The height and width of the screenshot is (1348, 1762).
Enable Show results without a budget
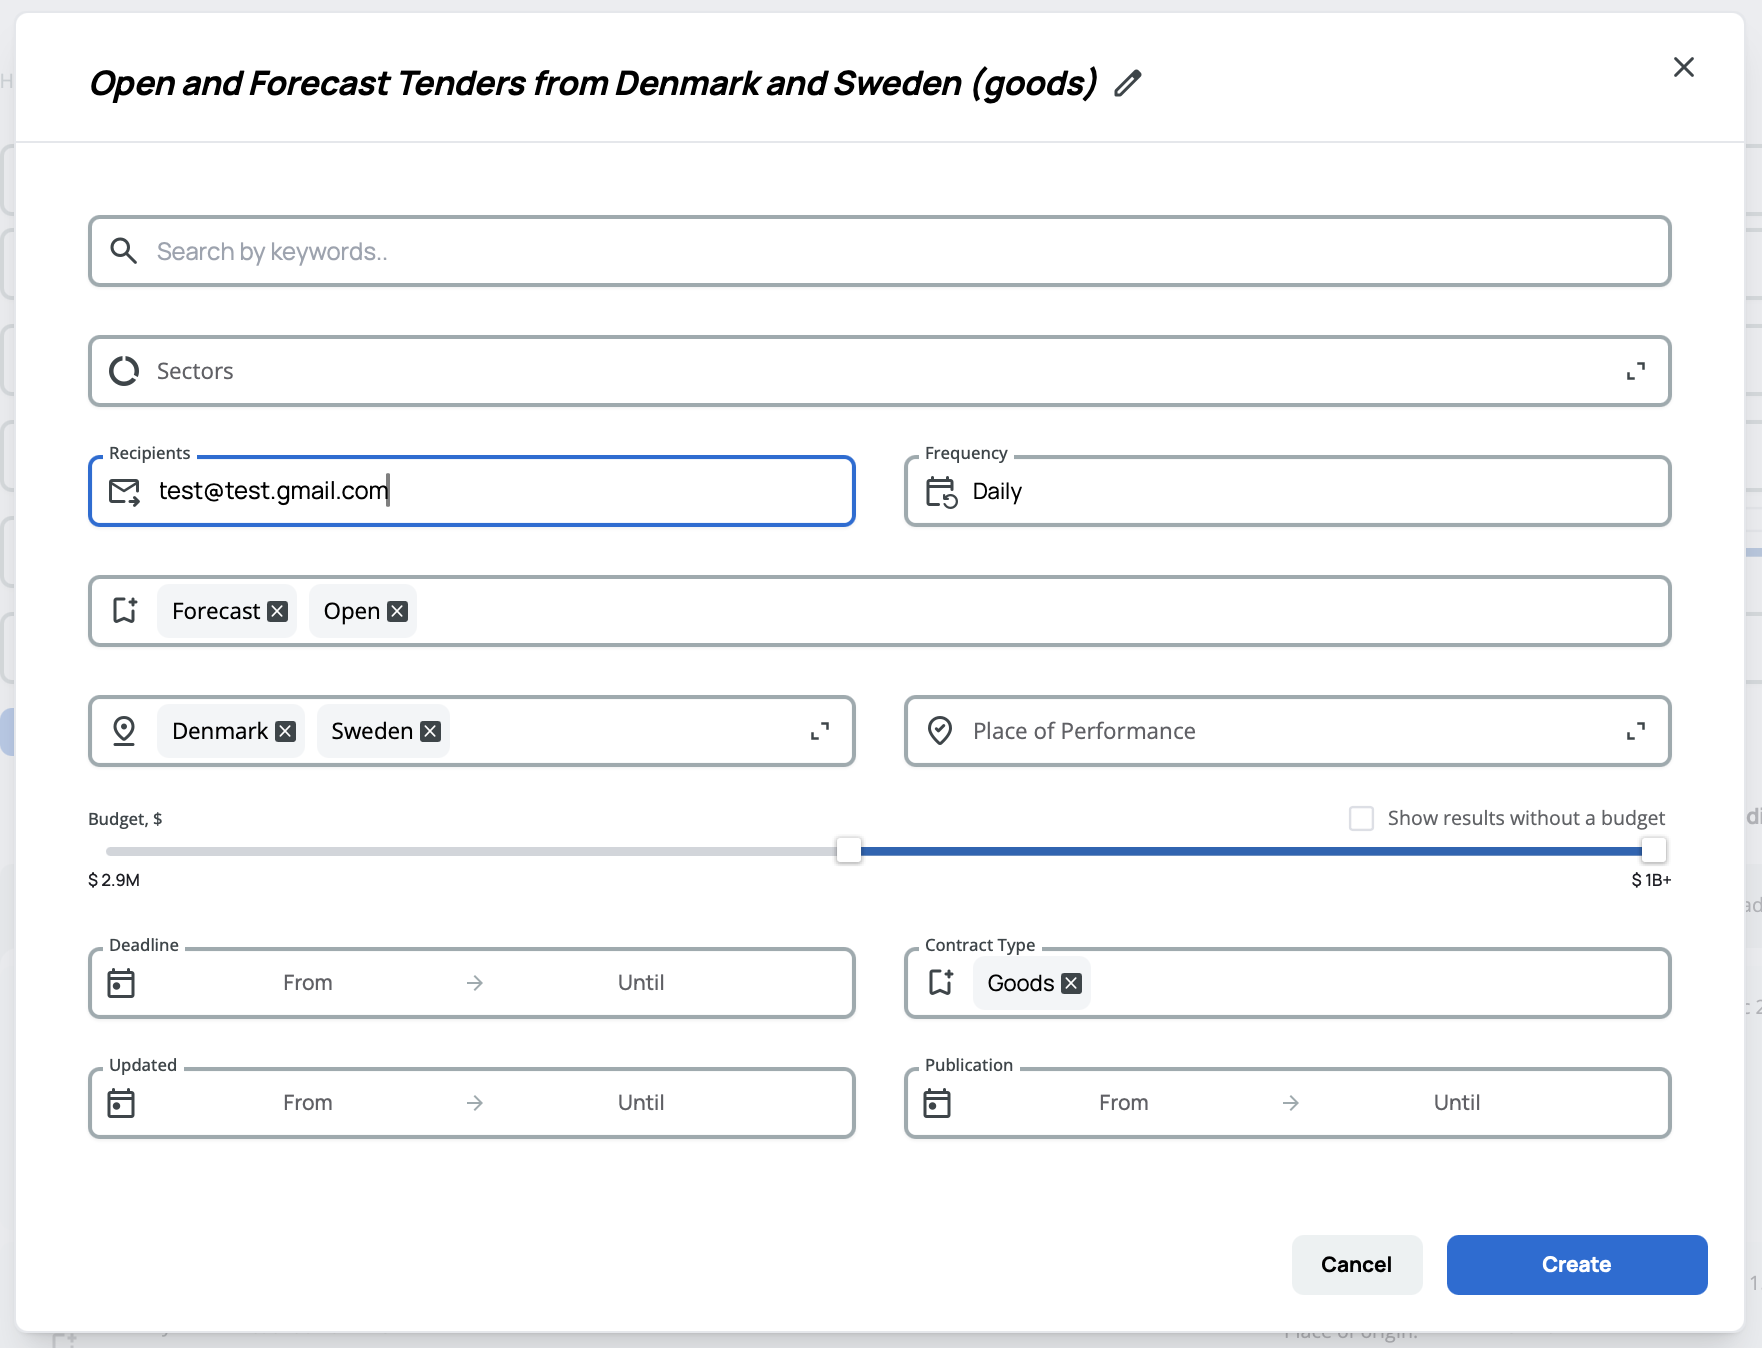[x=1361, y=818]
